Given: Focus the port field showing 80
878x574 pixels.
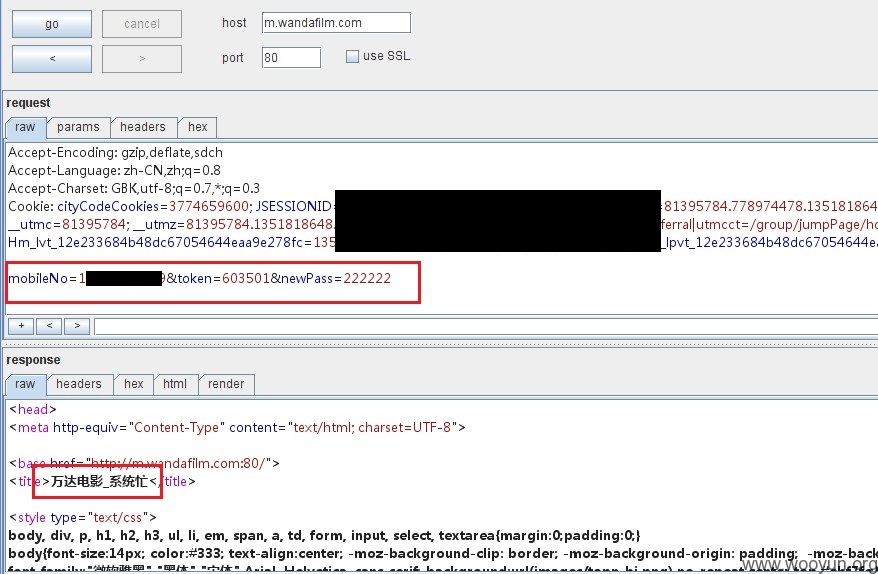Looking at the screenshot, I should coord(291,58).
